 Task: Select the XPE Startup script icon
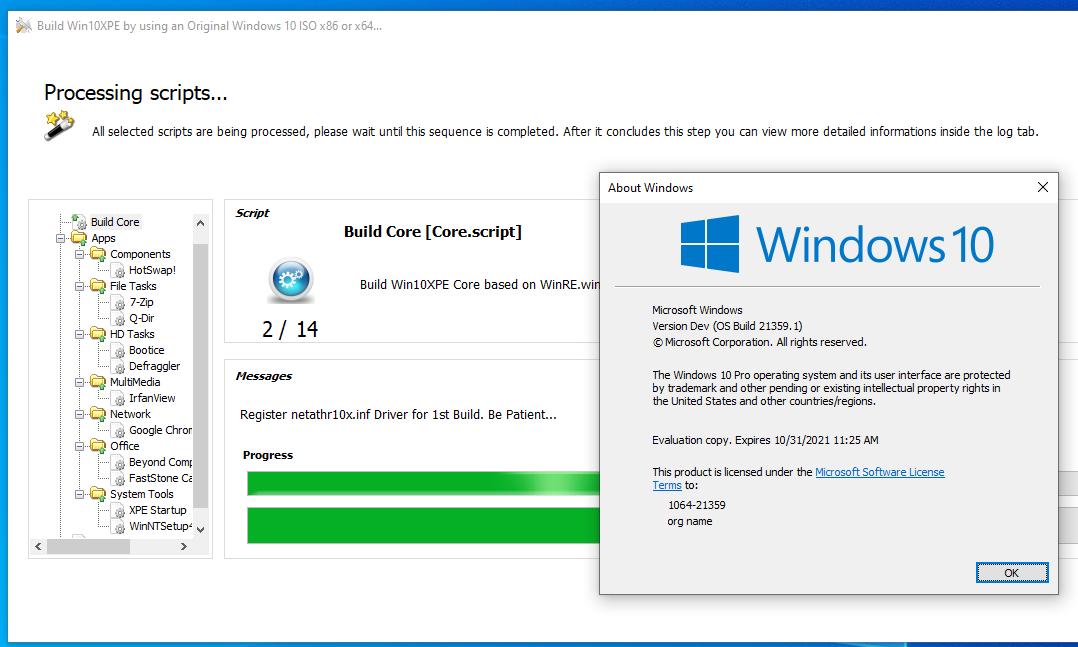(x=118, y=511)
